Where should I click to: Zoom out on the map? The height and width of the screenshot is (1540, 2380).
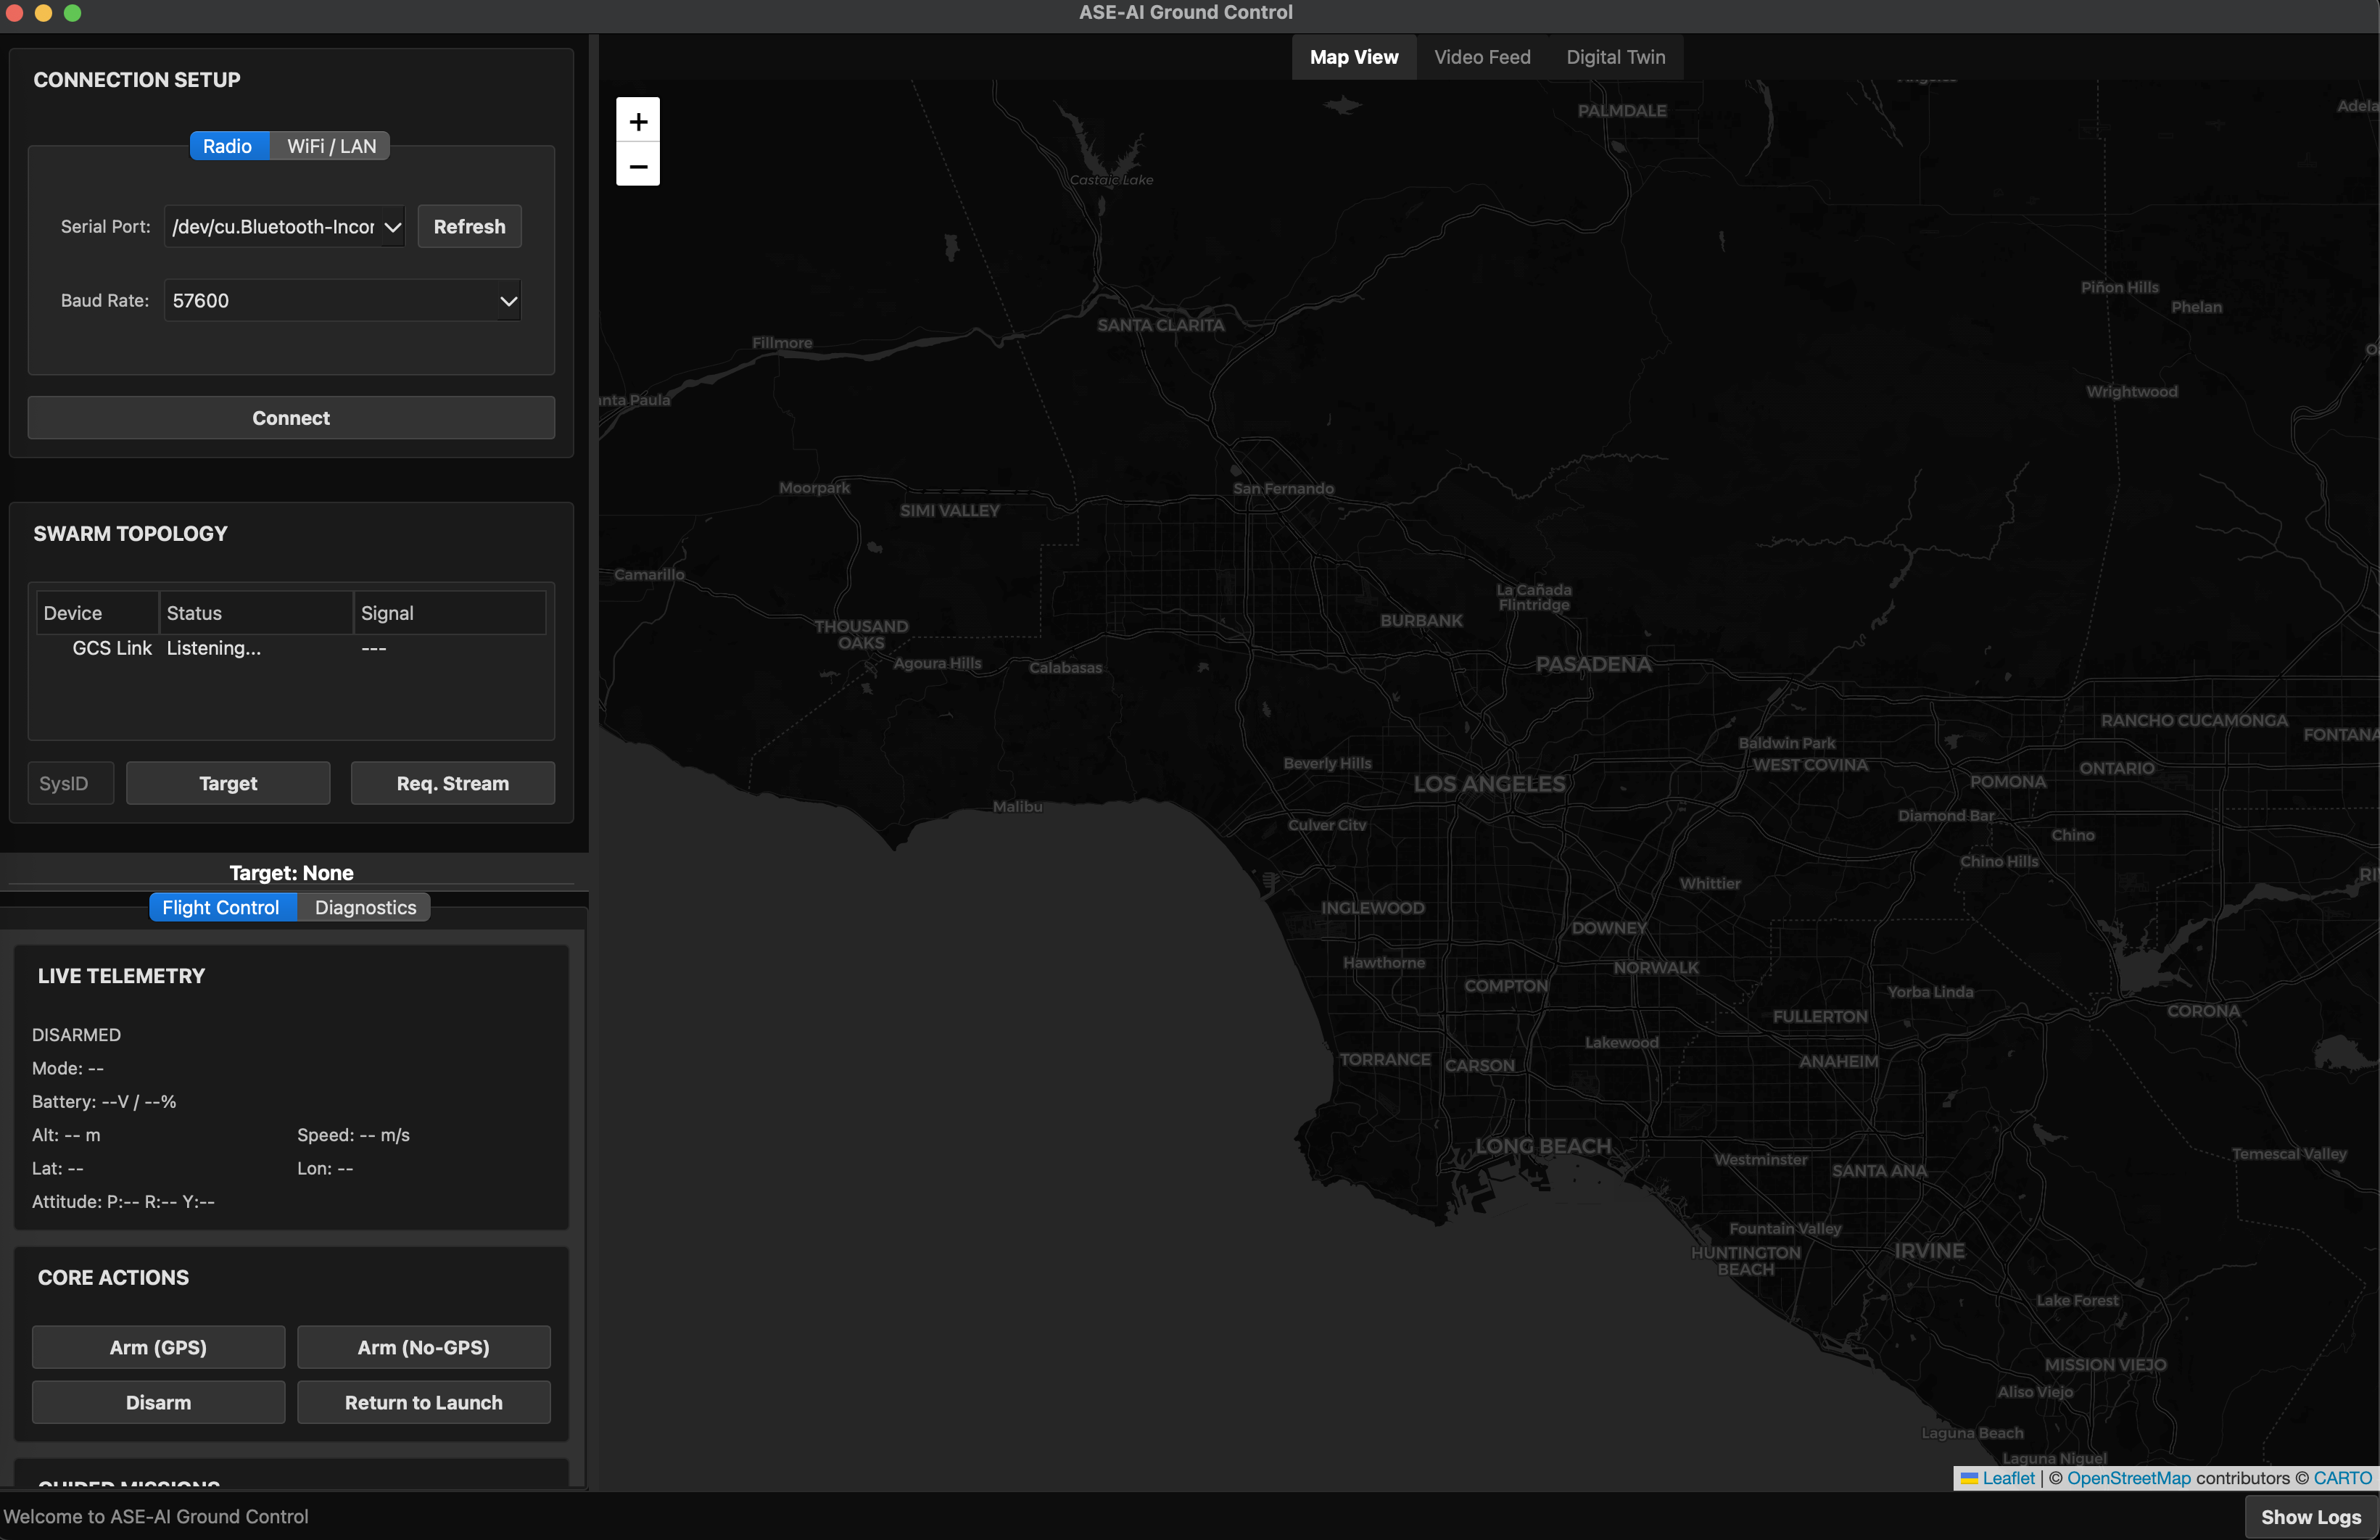(x=638, y=165)
